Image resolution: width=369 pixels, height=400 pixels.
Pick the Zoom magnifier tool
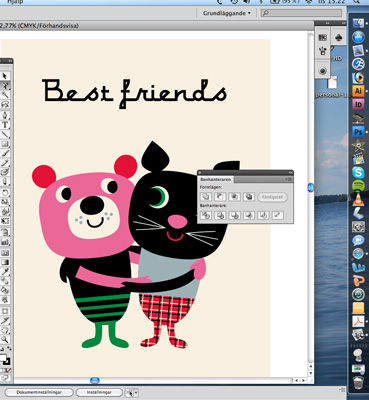[x=5, y=340]
